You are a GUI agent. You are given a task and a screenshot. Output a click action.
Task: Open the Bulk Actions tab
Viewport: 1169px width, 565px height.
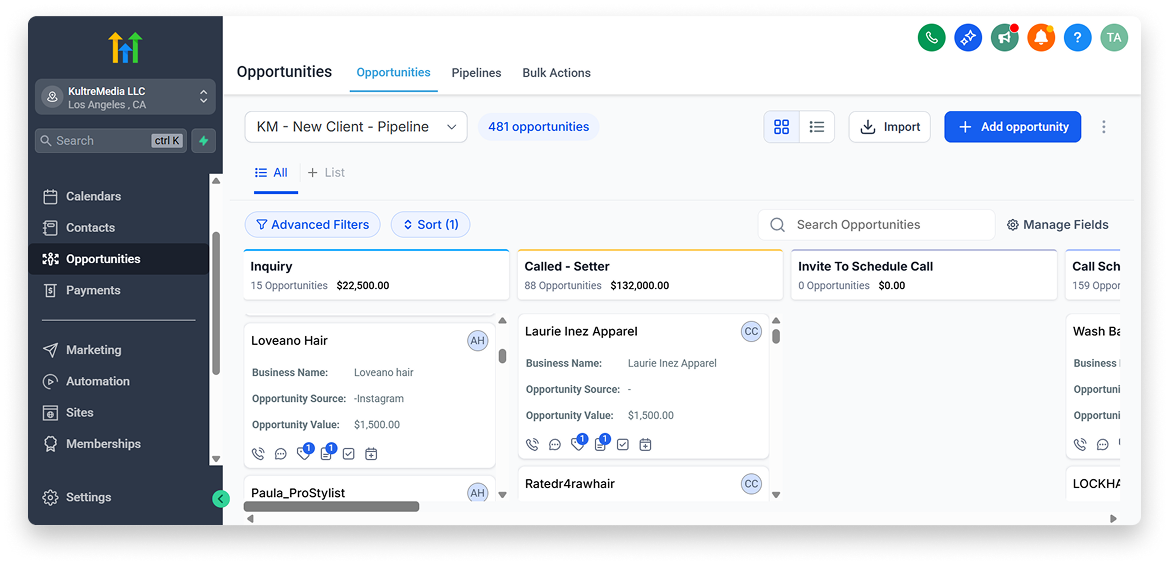coord(556,73)
